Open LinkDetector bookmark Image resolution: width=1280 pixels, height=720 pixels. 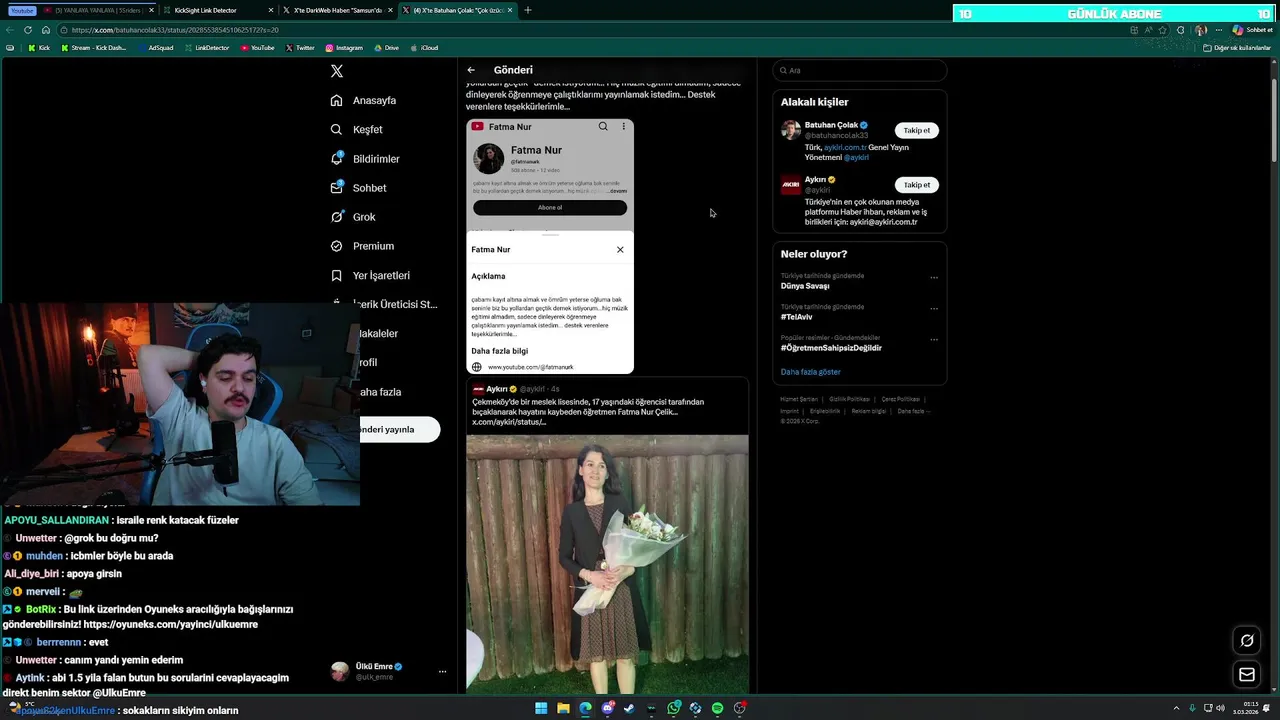coord(206,48)
